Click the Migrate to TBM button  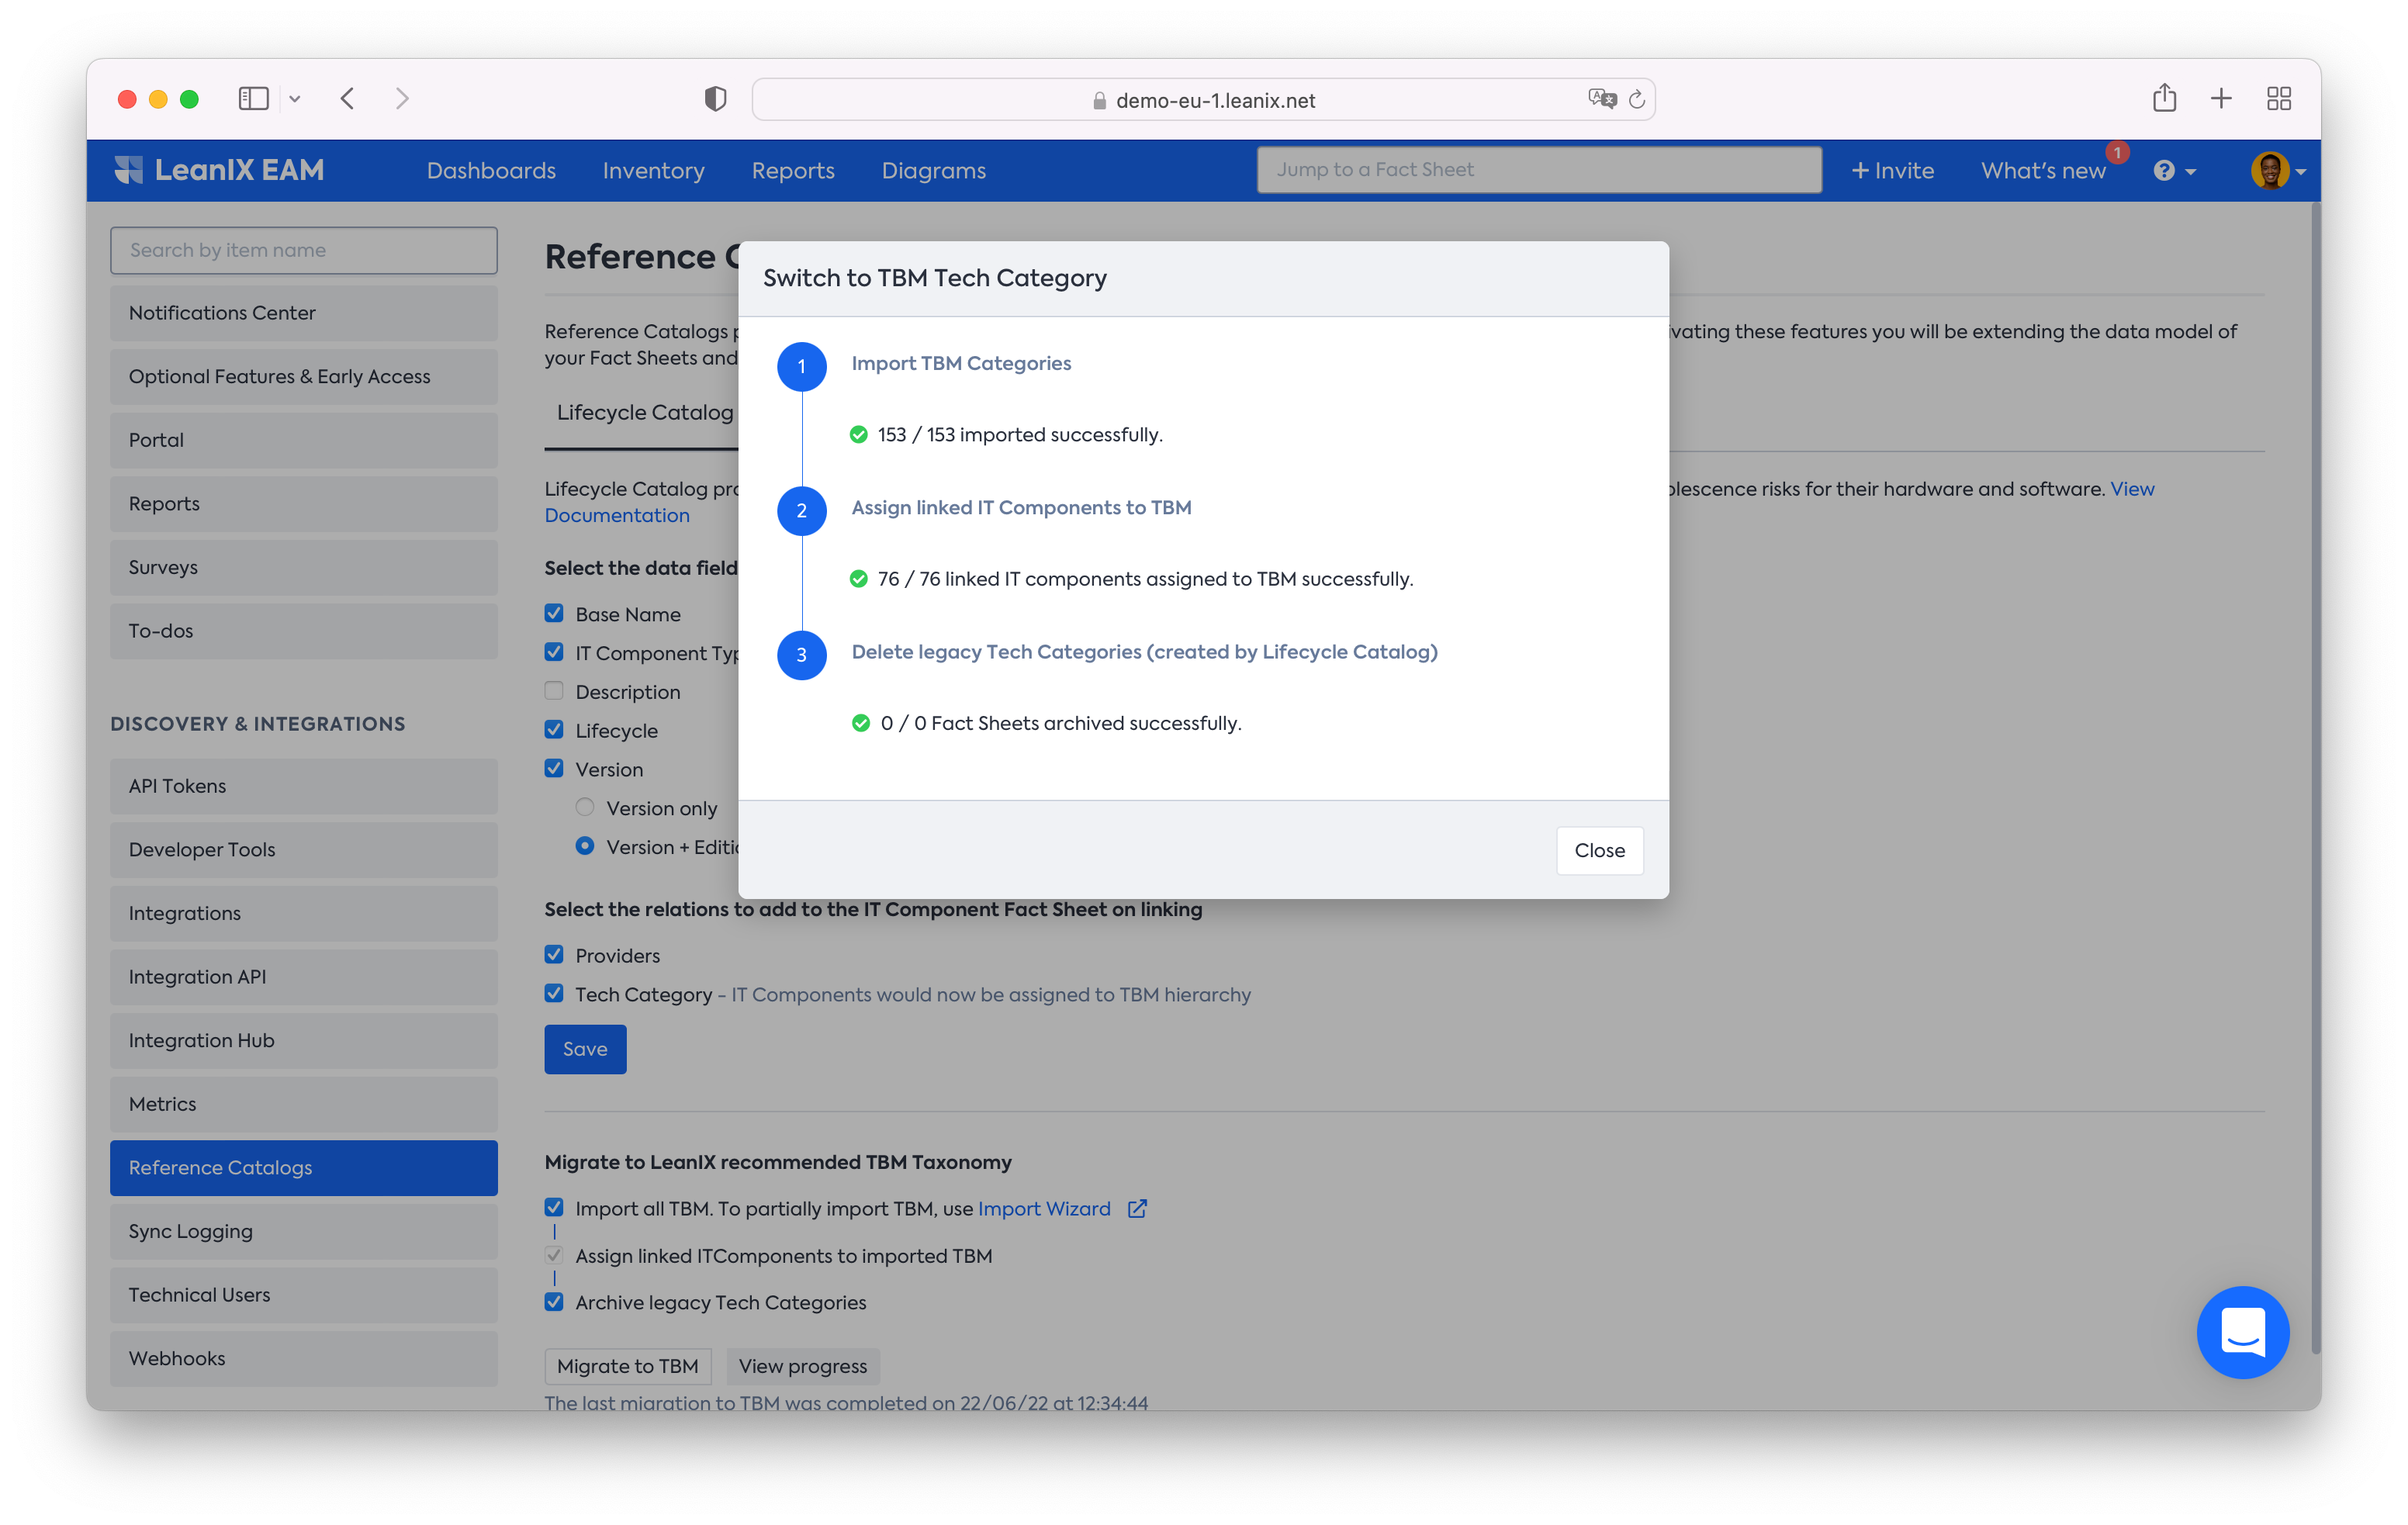(627, 1366)
